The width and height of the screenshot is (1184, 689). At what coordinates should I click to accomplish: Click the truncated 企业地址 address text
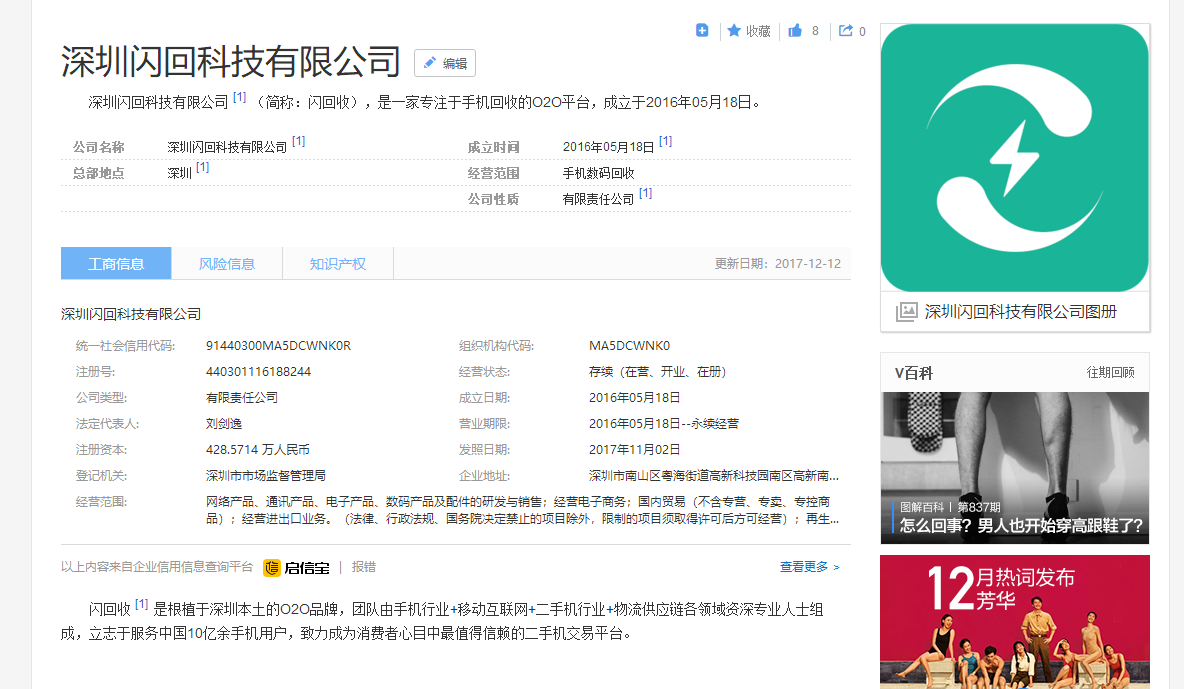point(714,475)
